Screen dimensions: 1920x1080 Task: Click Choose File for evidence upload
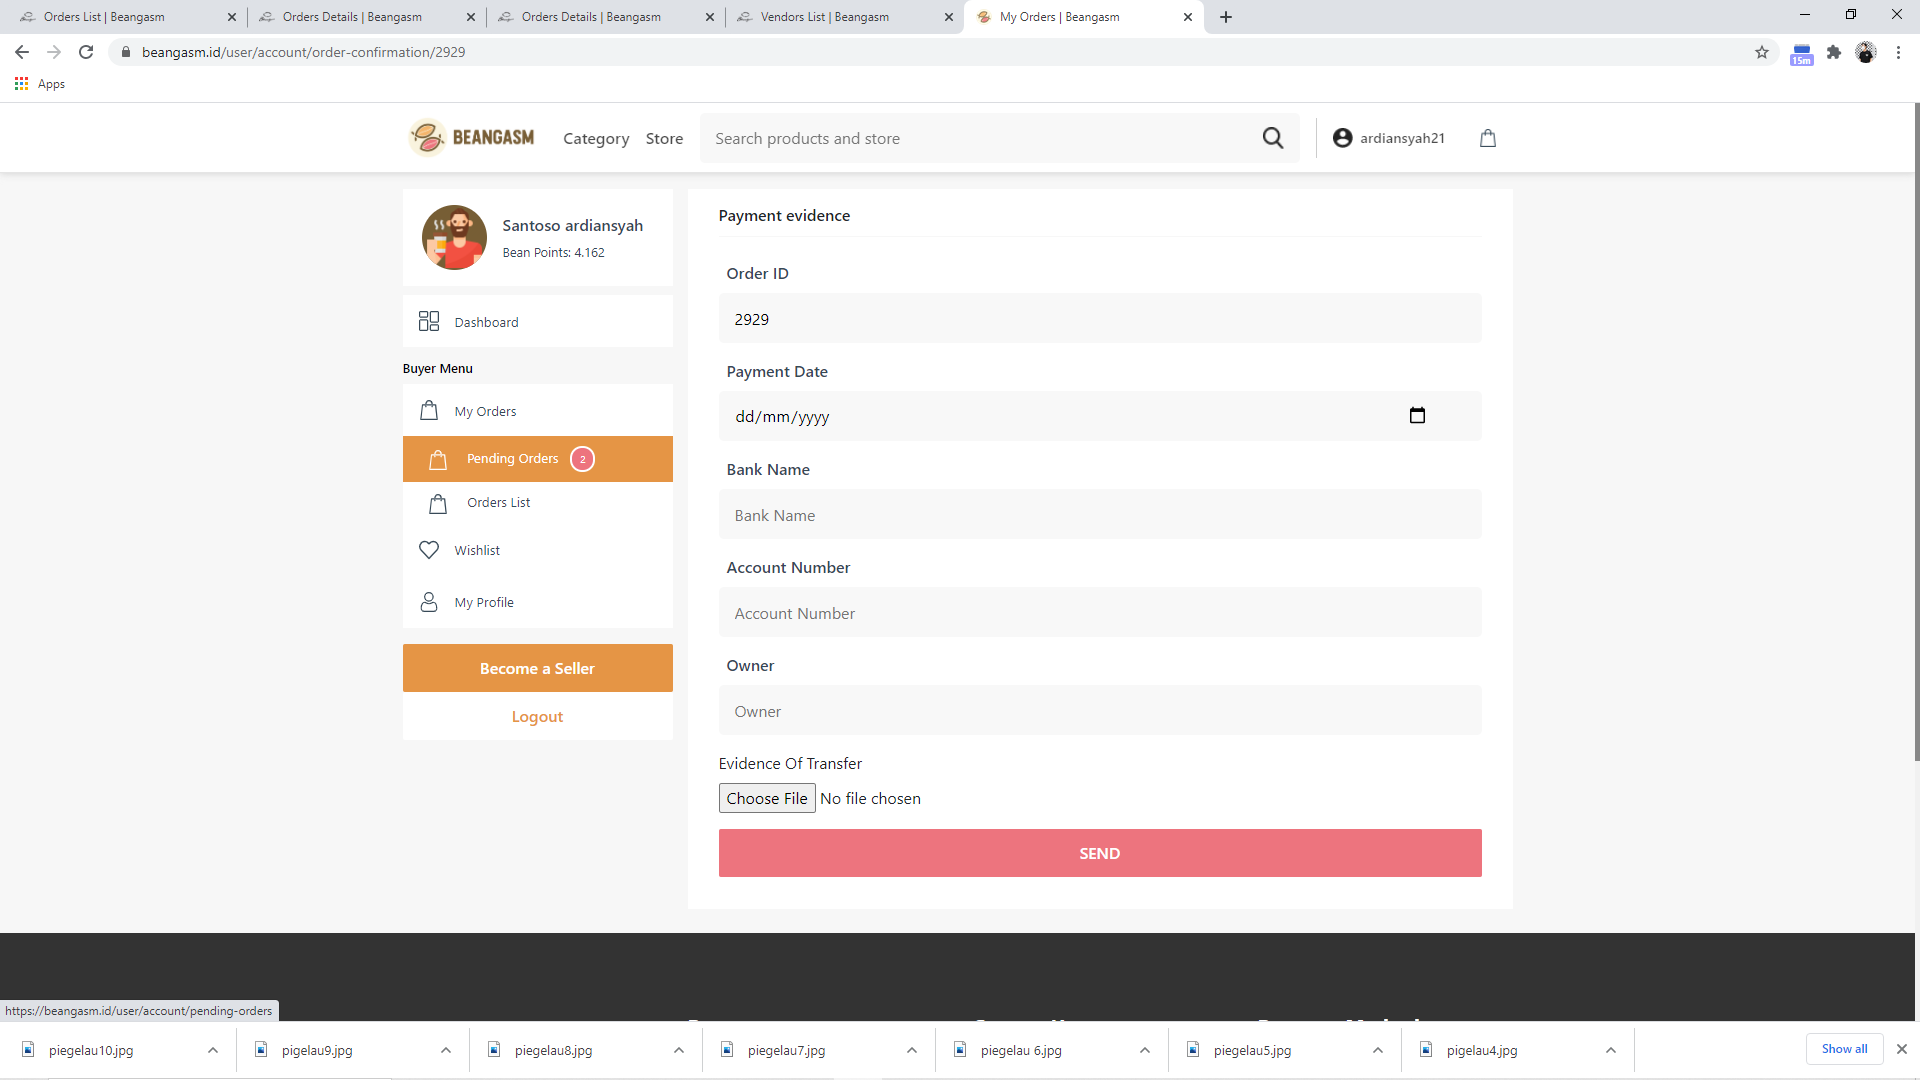(765, 798)
